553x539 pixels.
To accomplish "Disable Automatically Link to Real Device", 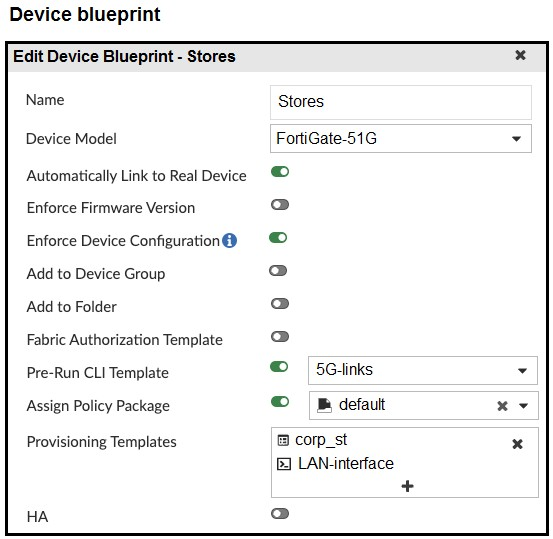I will click(280, 172).
